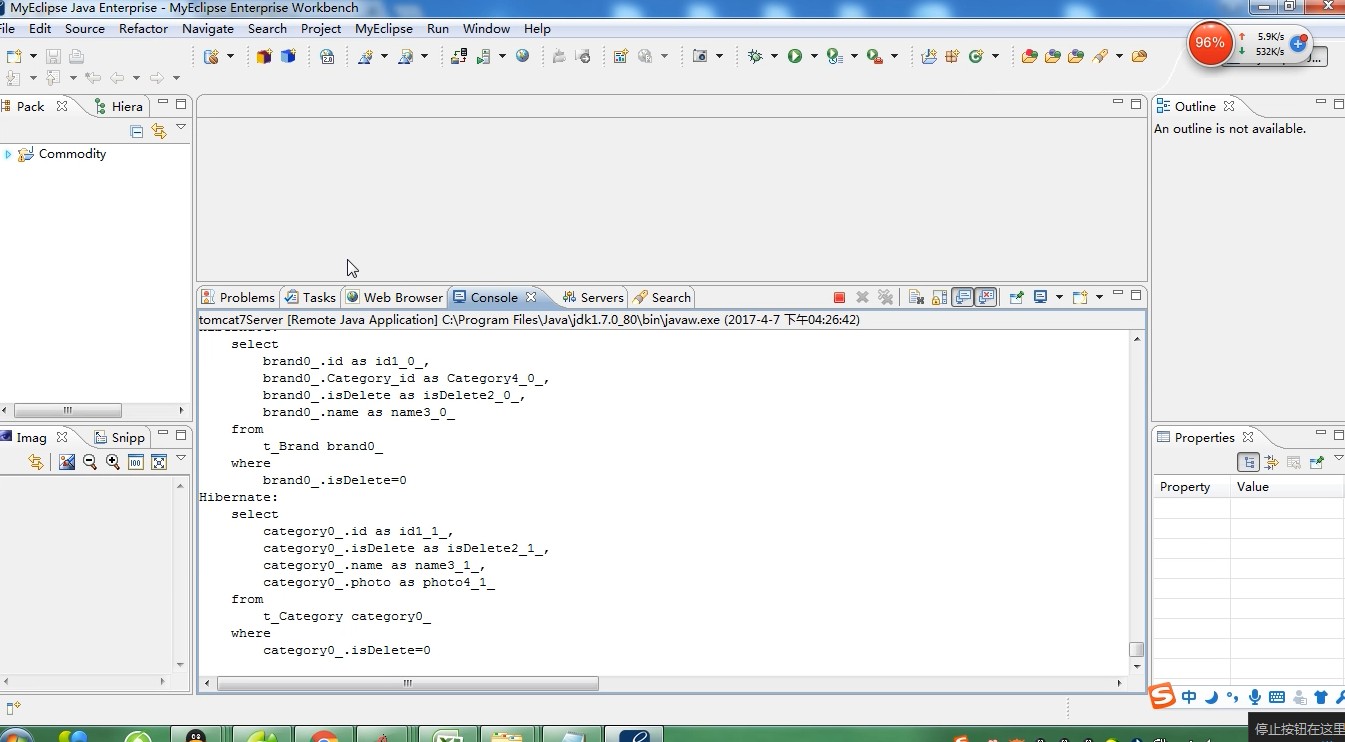The height and width of the screenshot is (742, 1345).
Task: Click the Console horizontal scrollbar thumb
Action: (407, 684)
